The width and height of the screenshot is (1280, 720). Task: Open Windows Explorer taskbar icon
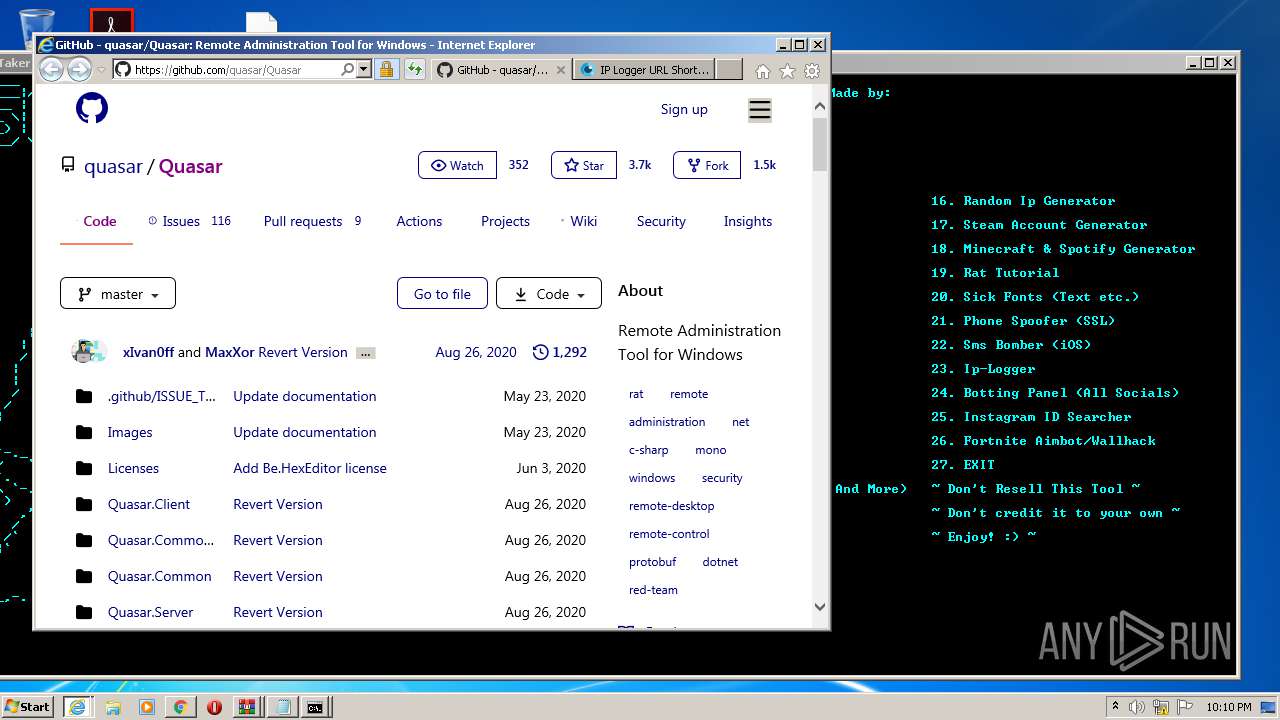pyautogui.click(x=113, y=707)
